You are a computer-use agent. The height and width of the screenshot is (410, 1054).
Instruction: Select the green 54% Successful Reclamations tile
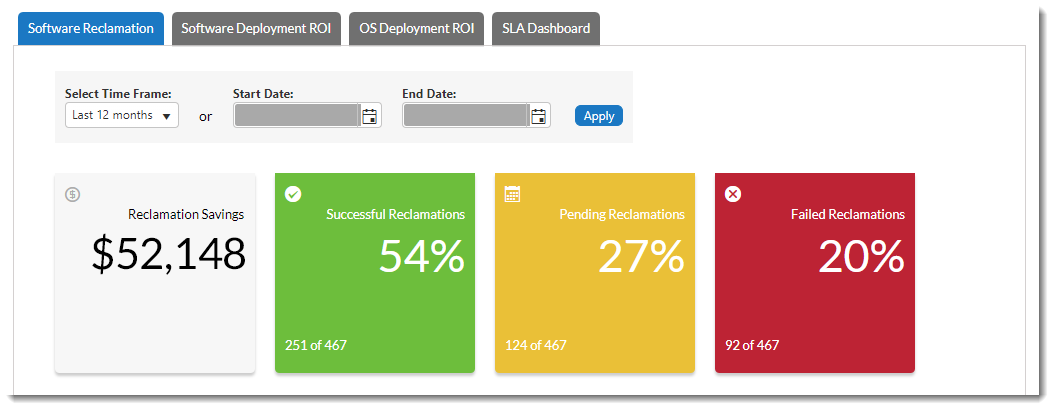tap(374, 273)
